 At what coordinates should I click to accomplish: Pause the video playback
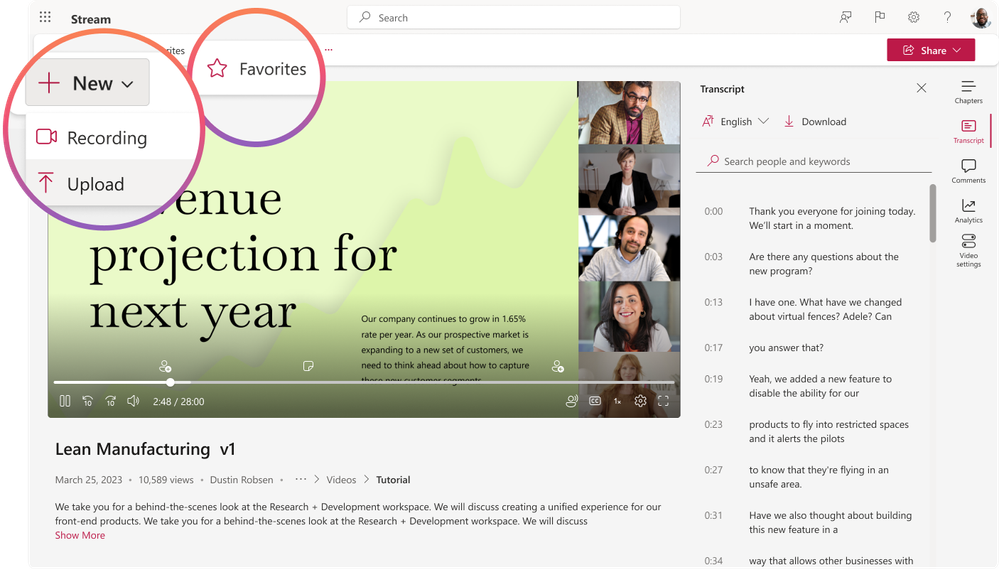pyautogui.click(x=65, y=401)
